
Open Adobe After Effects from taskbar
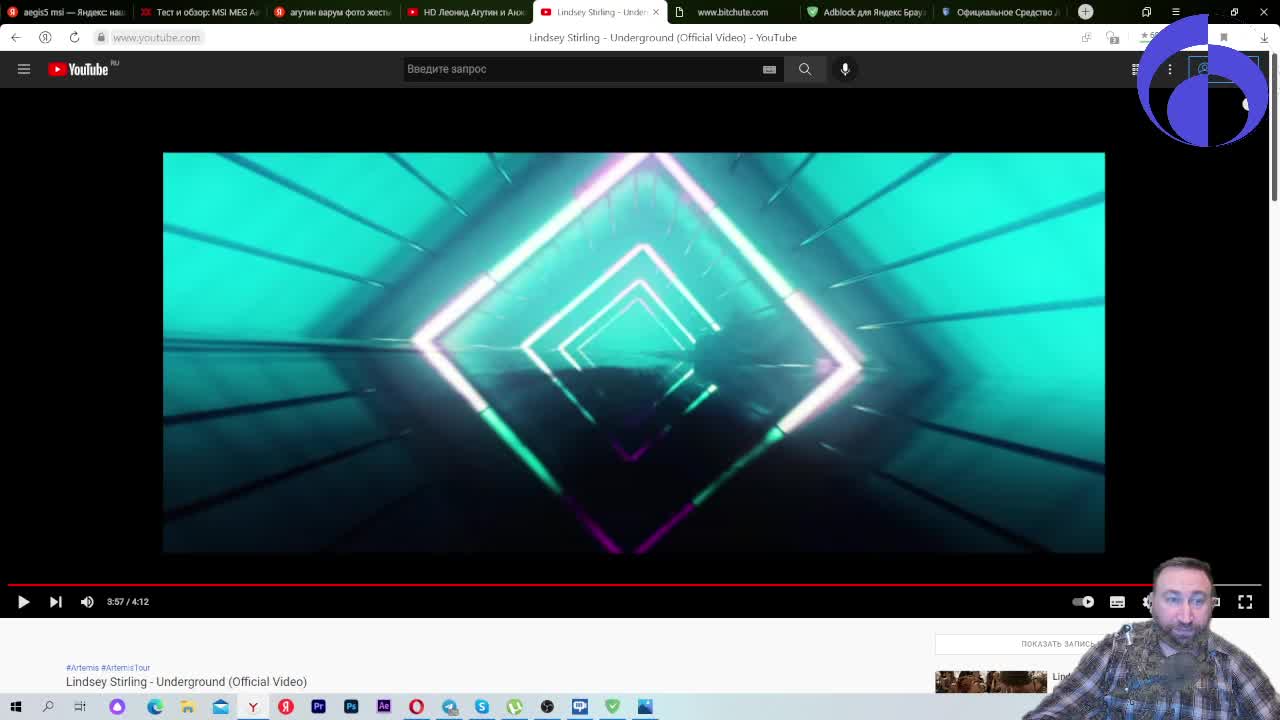[384, 707]
